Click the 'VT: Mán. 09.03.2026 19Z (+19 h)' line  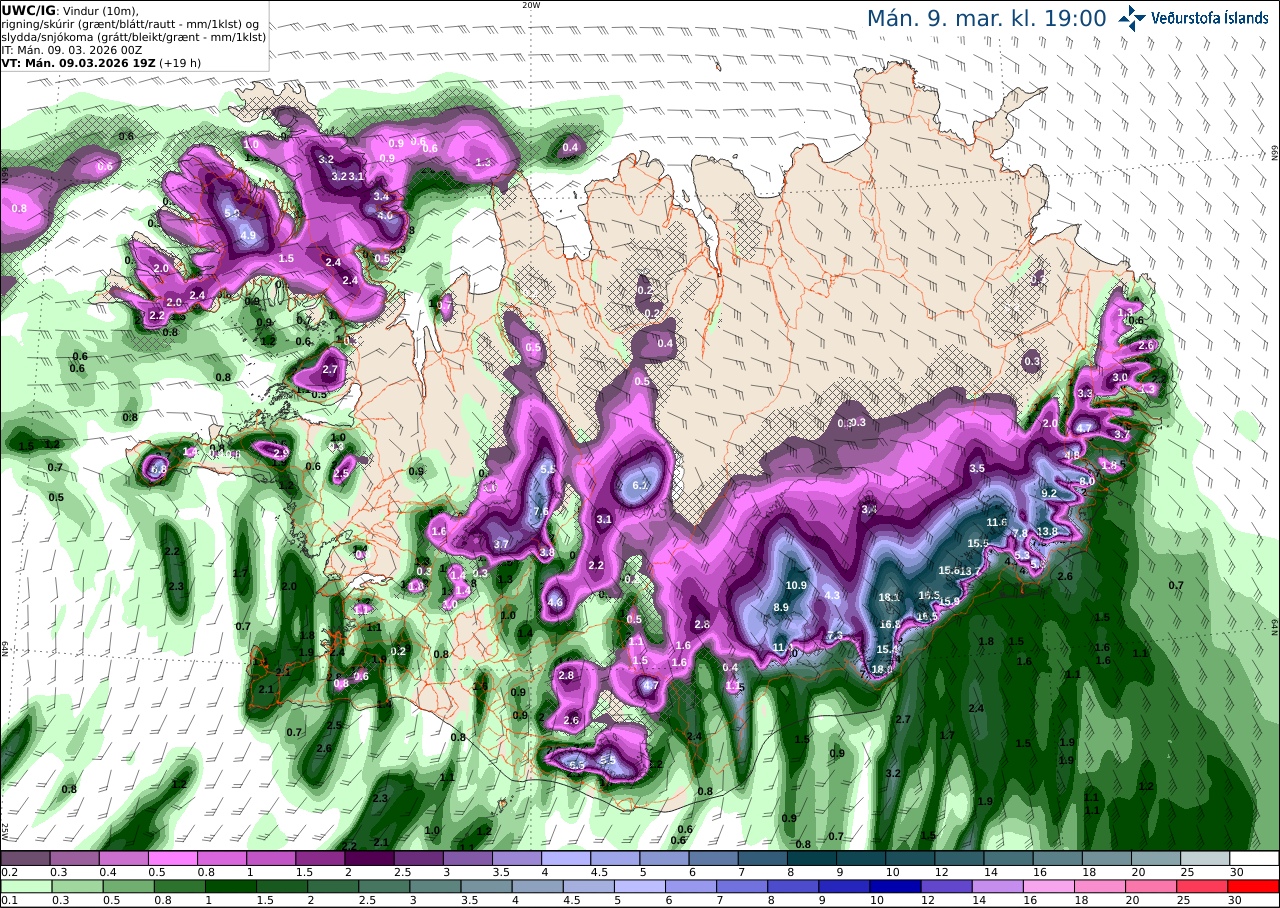[102, 62]
